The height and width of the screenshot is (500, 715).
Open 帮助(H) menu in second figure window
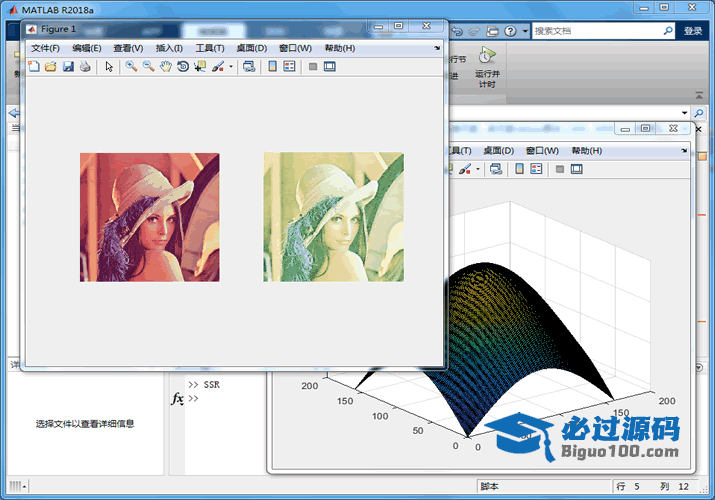586,150
